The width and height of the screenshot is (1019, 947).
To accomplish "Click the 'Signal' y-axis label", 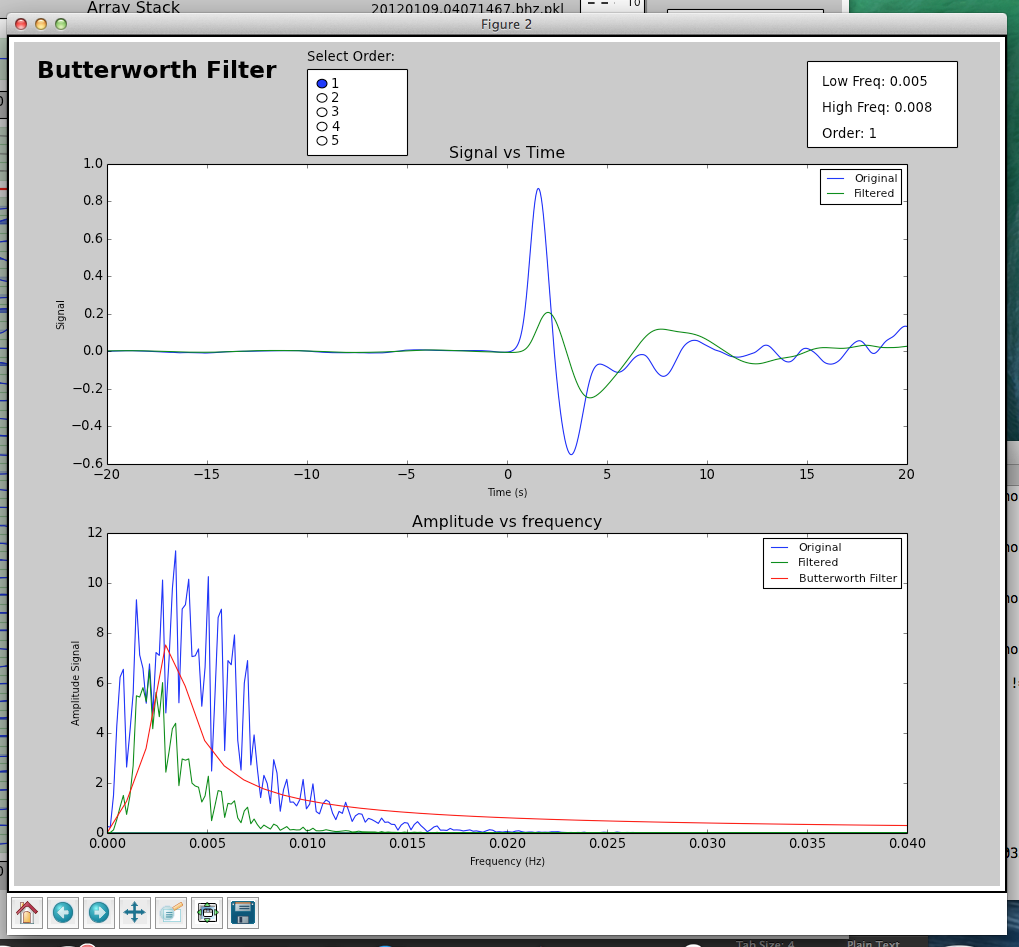I will point(60,315).
